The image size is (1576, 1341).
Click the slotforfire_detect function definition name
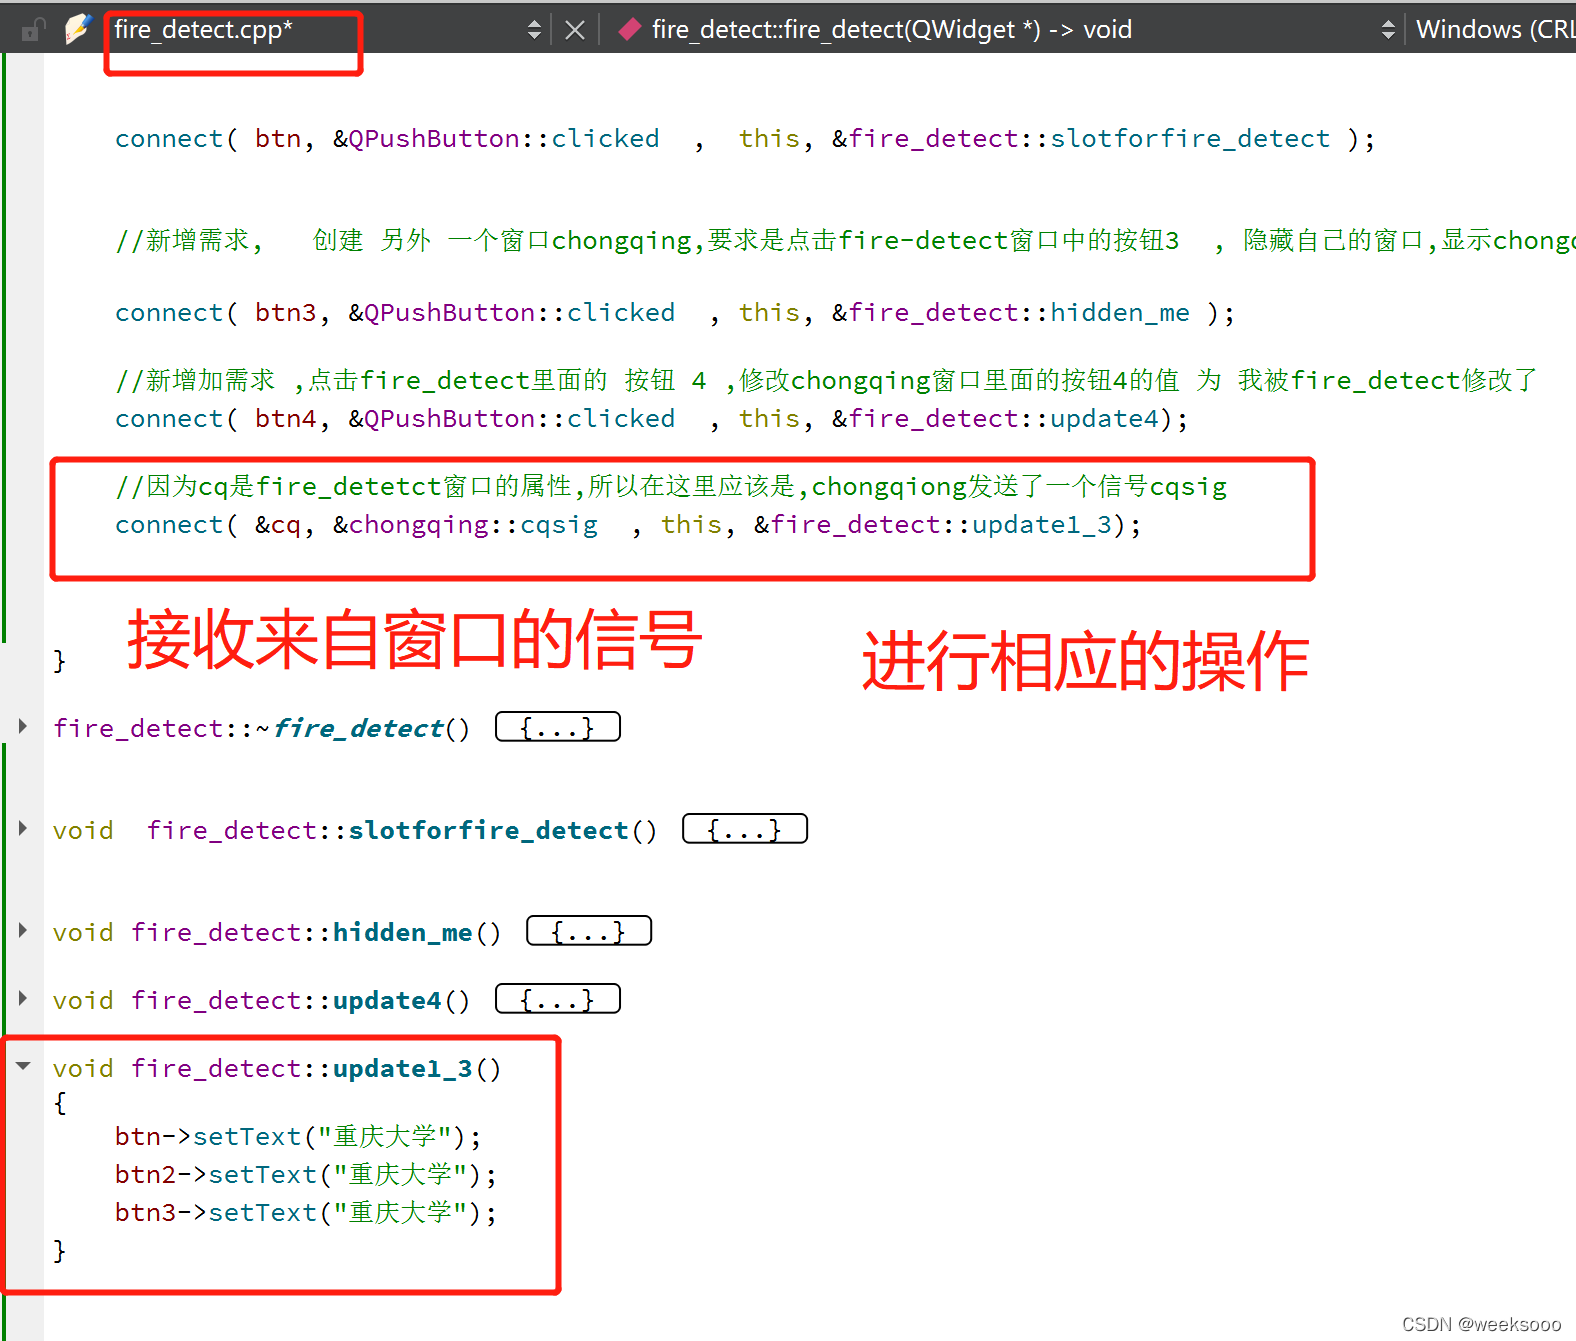pyautogui.click(x=488, y=831)
